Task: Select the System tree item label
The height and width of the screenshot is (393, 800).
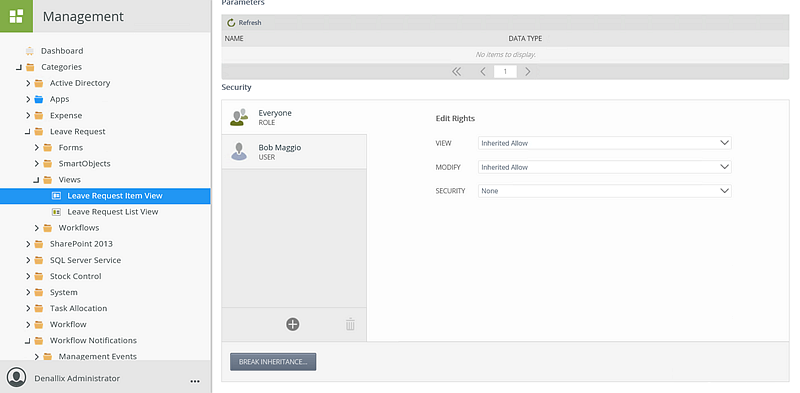Action: pyautogui.click(x=64, y=292)
